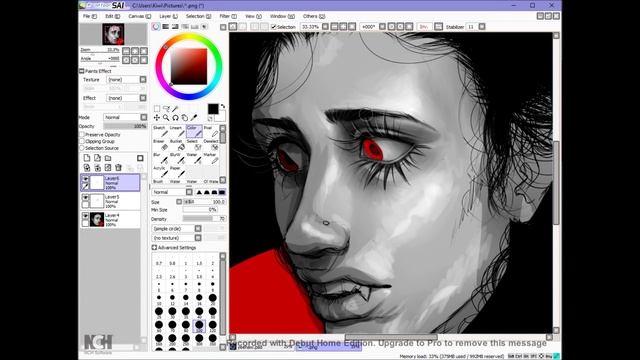Viewport: 640px width, 360px height.
Task: Choose the move layer tool
Action: pos(157,118)
